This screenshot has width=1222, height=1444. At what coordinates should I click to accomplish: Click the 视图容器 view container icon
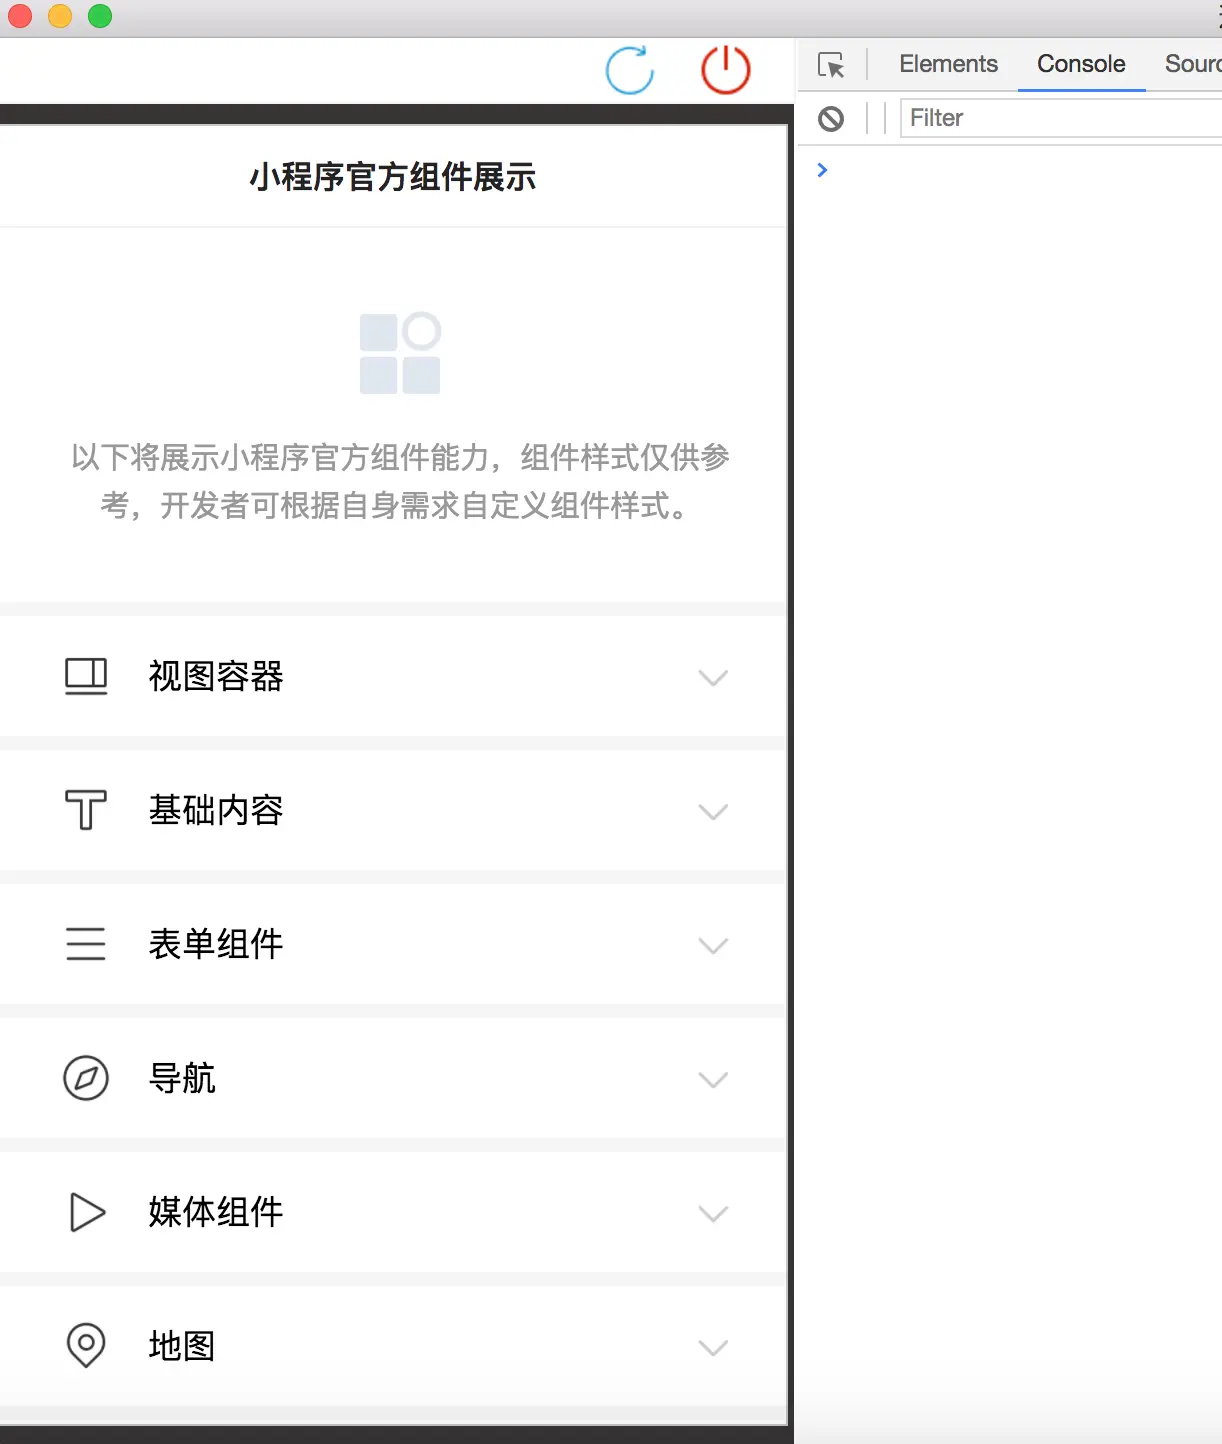click(86, 677)
